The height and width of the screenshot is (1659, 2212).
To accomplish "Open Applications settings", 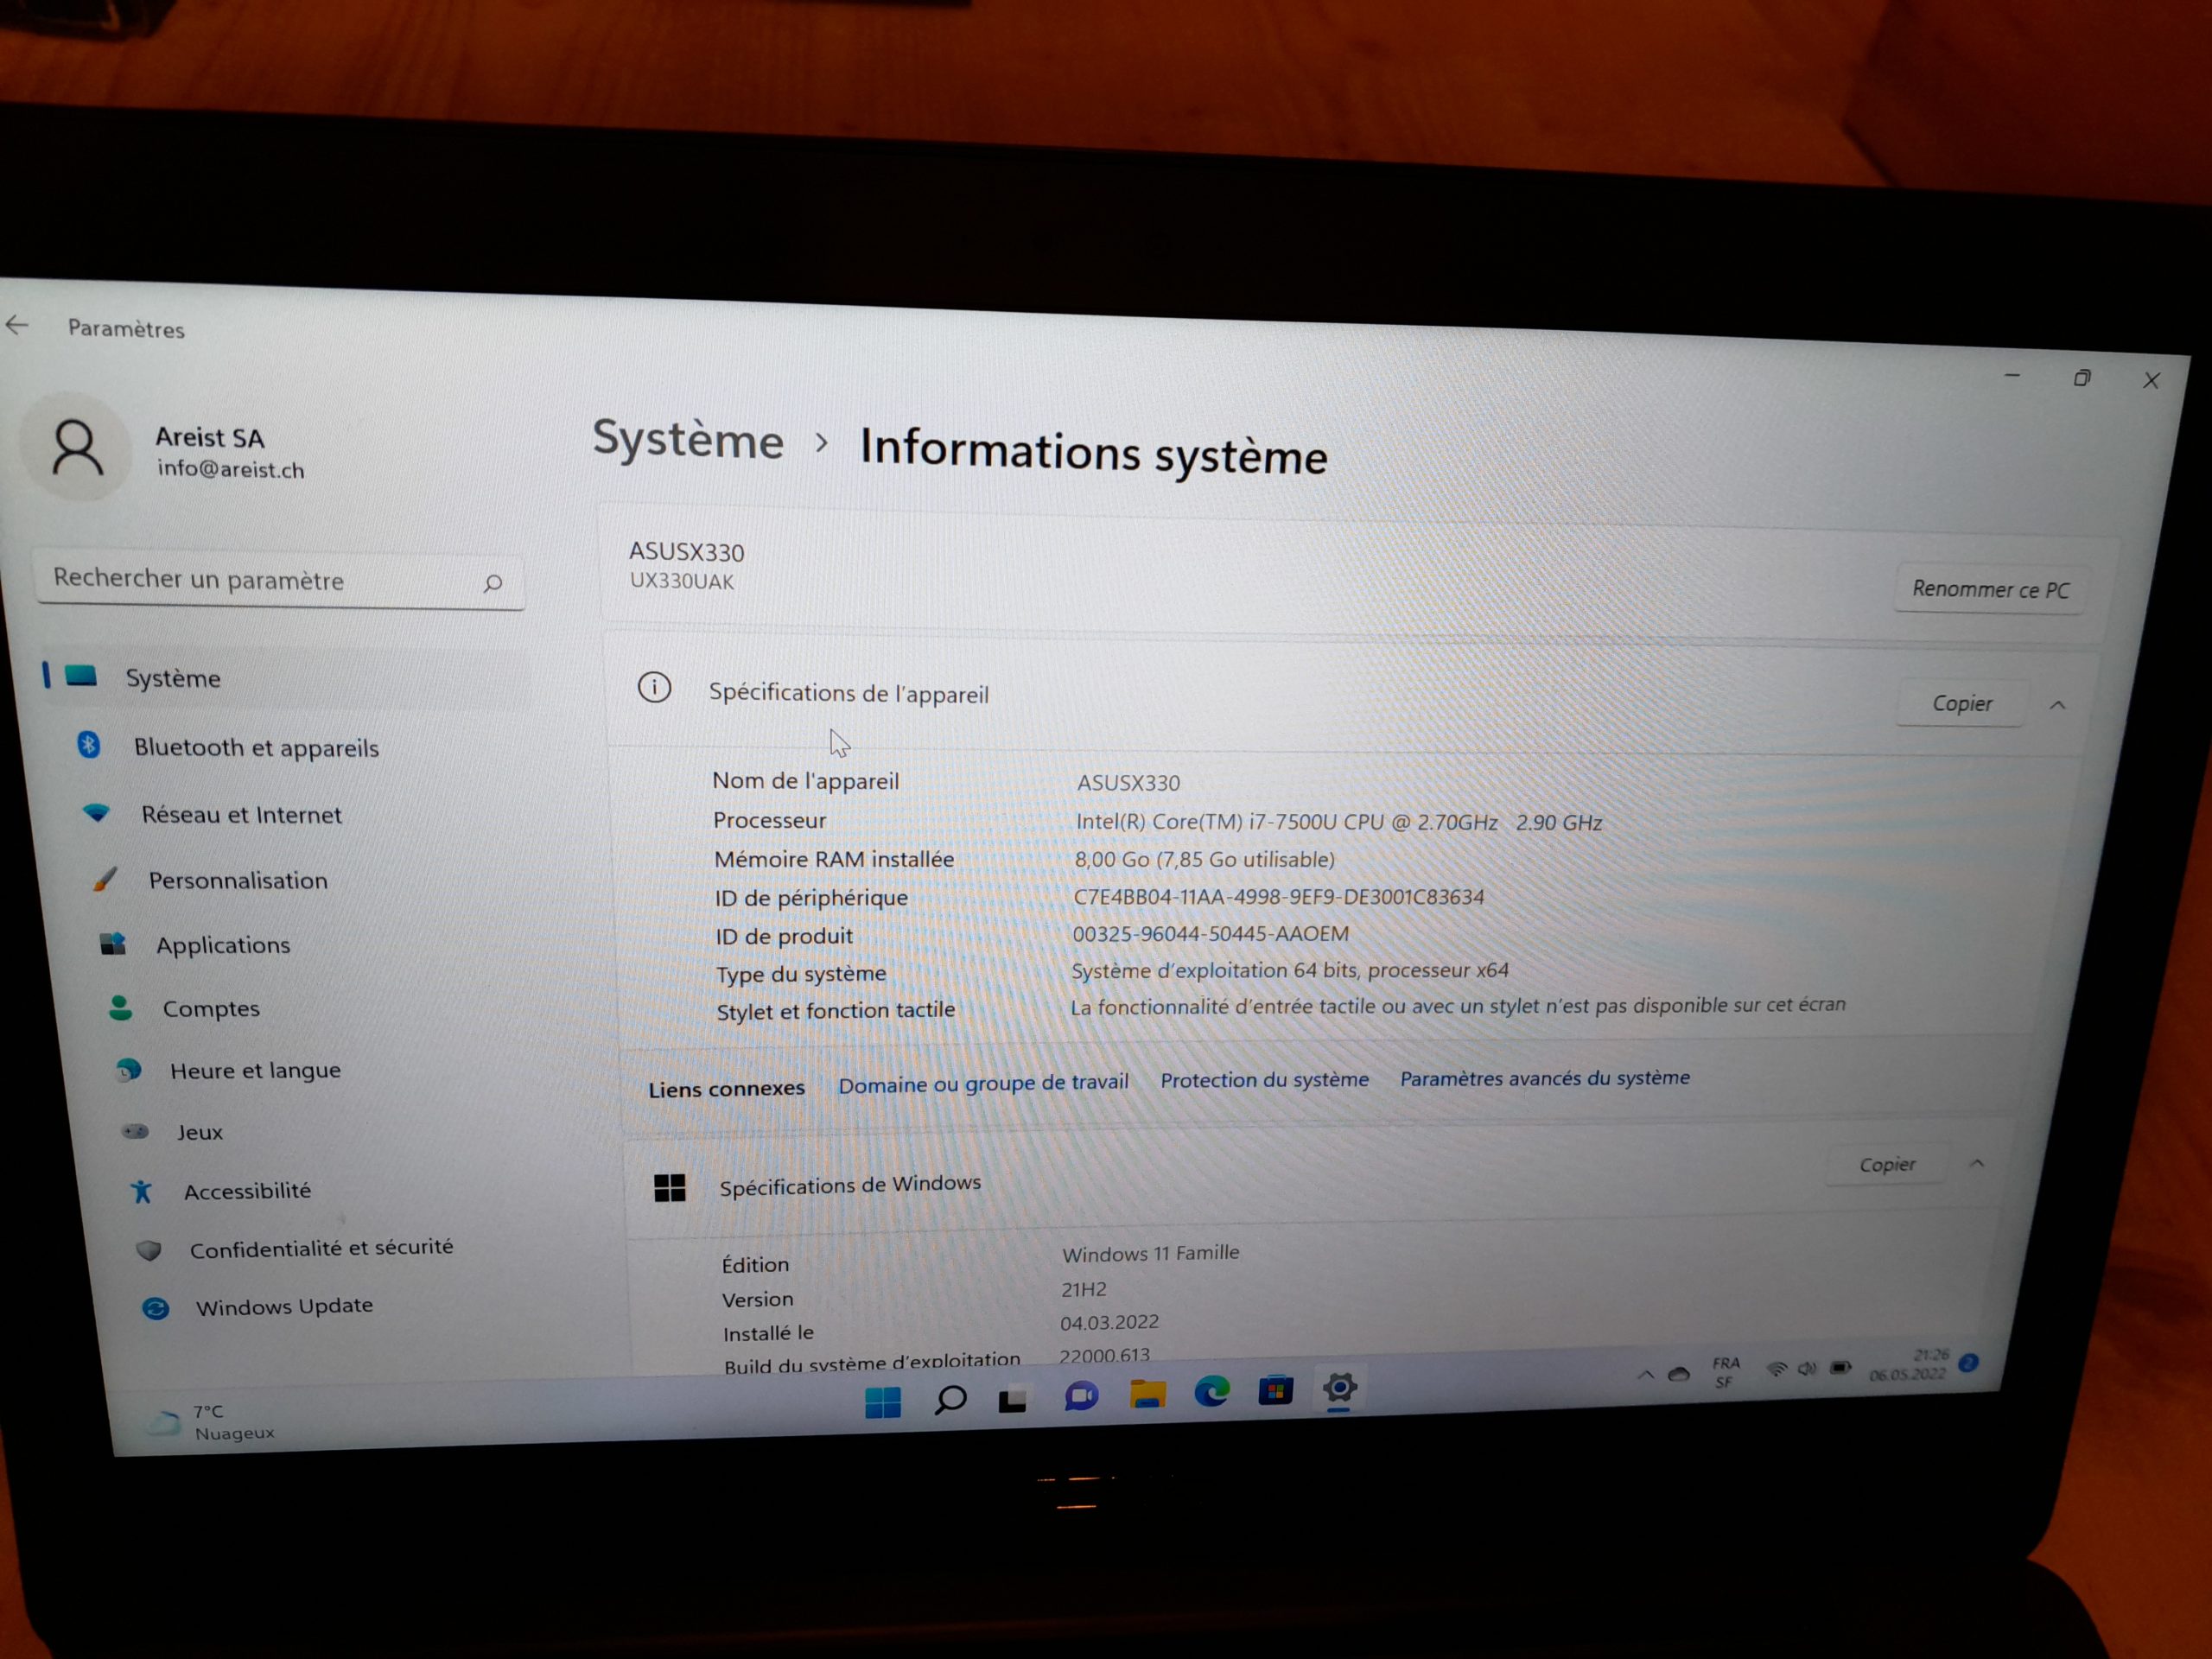I will [x=222, y=945].
